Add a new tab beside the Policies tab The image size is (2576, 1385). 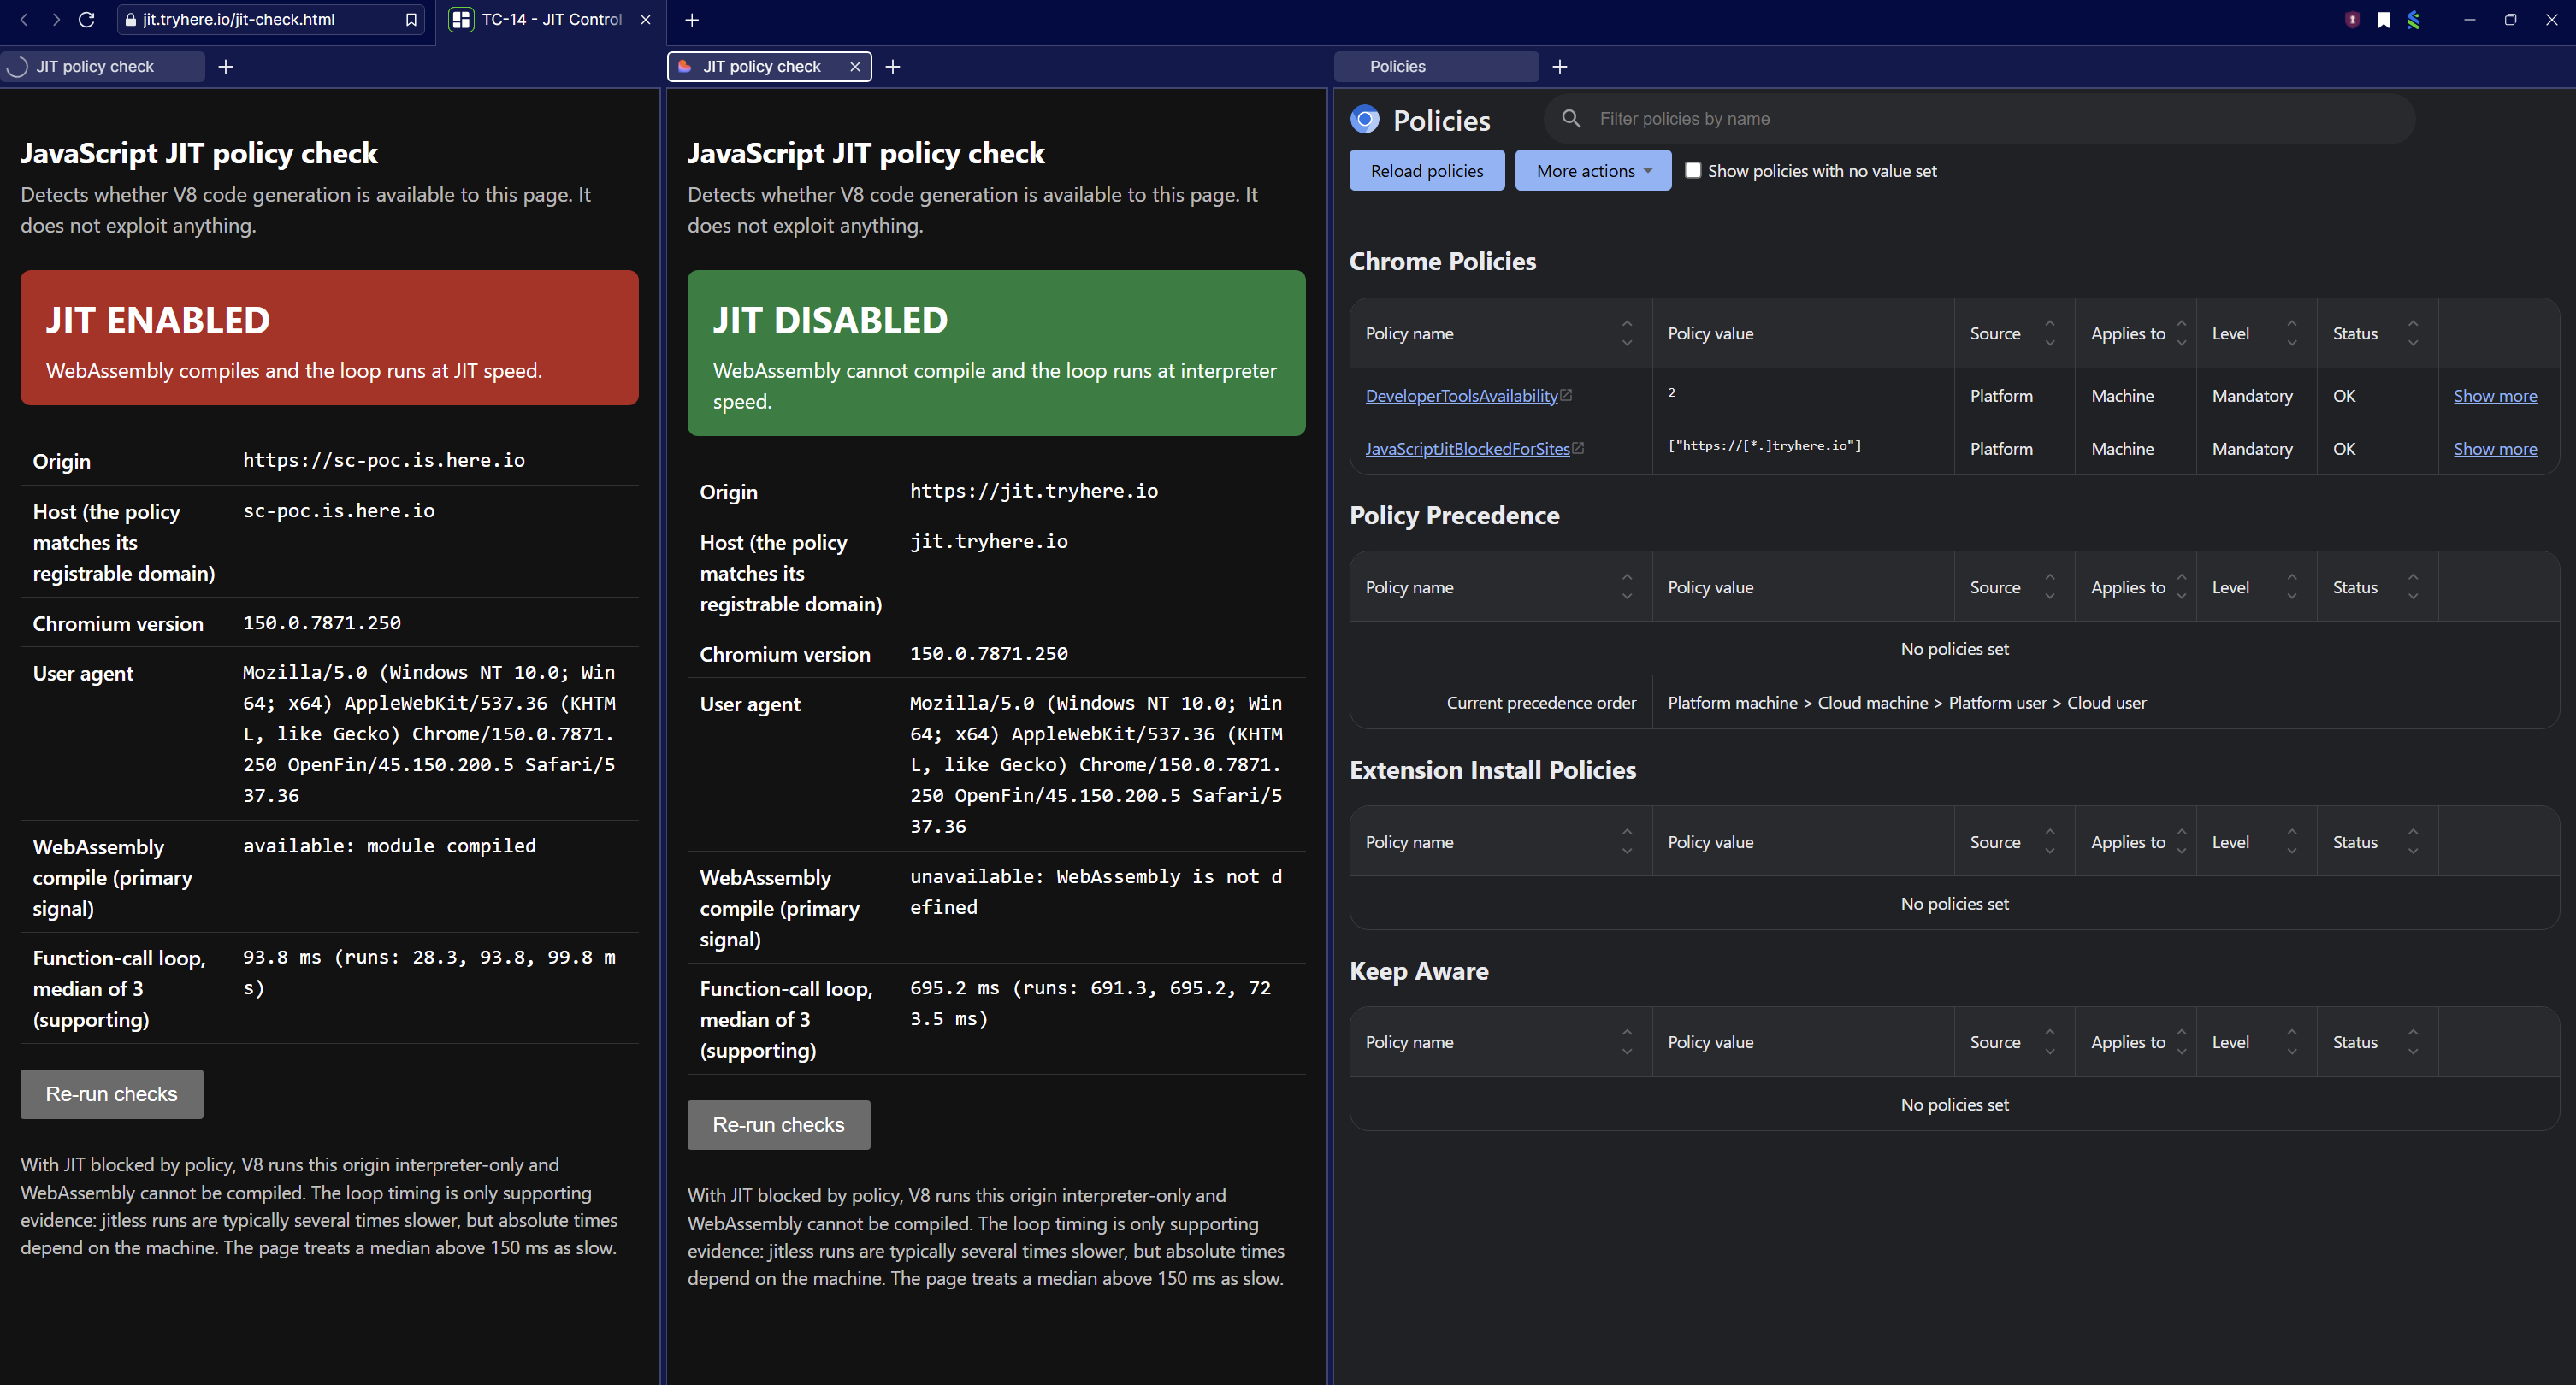click(1560, 66)
